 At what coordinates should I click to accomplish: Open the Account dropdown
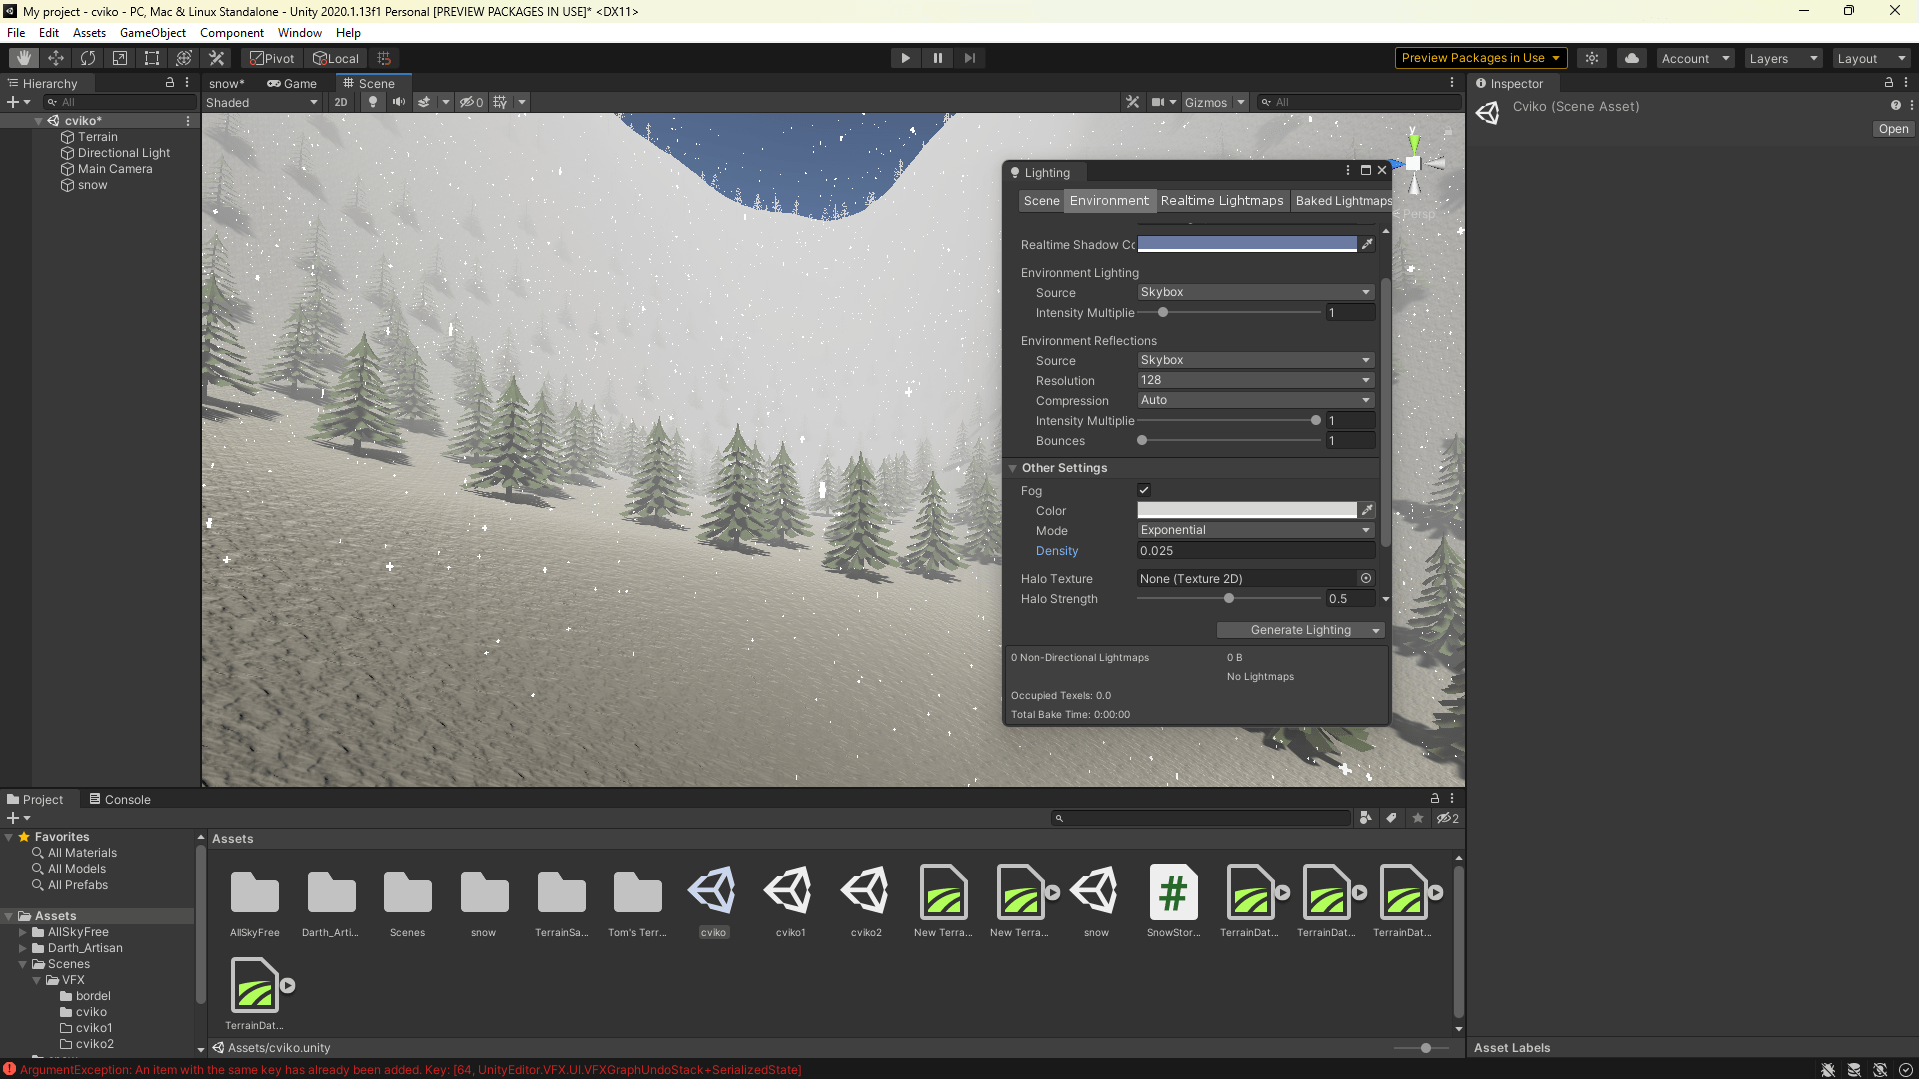point(1695,58)
